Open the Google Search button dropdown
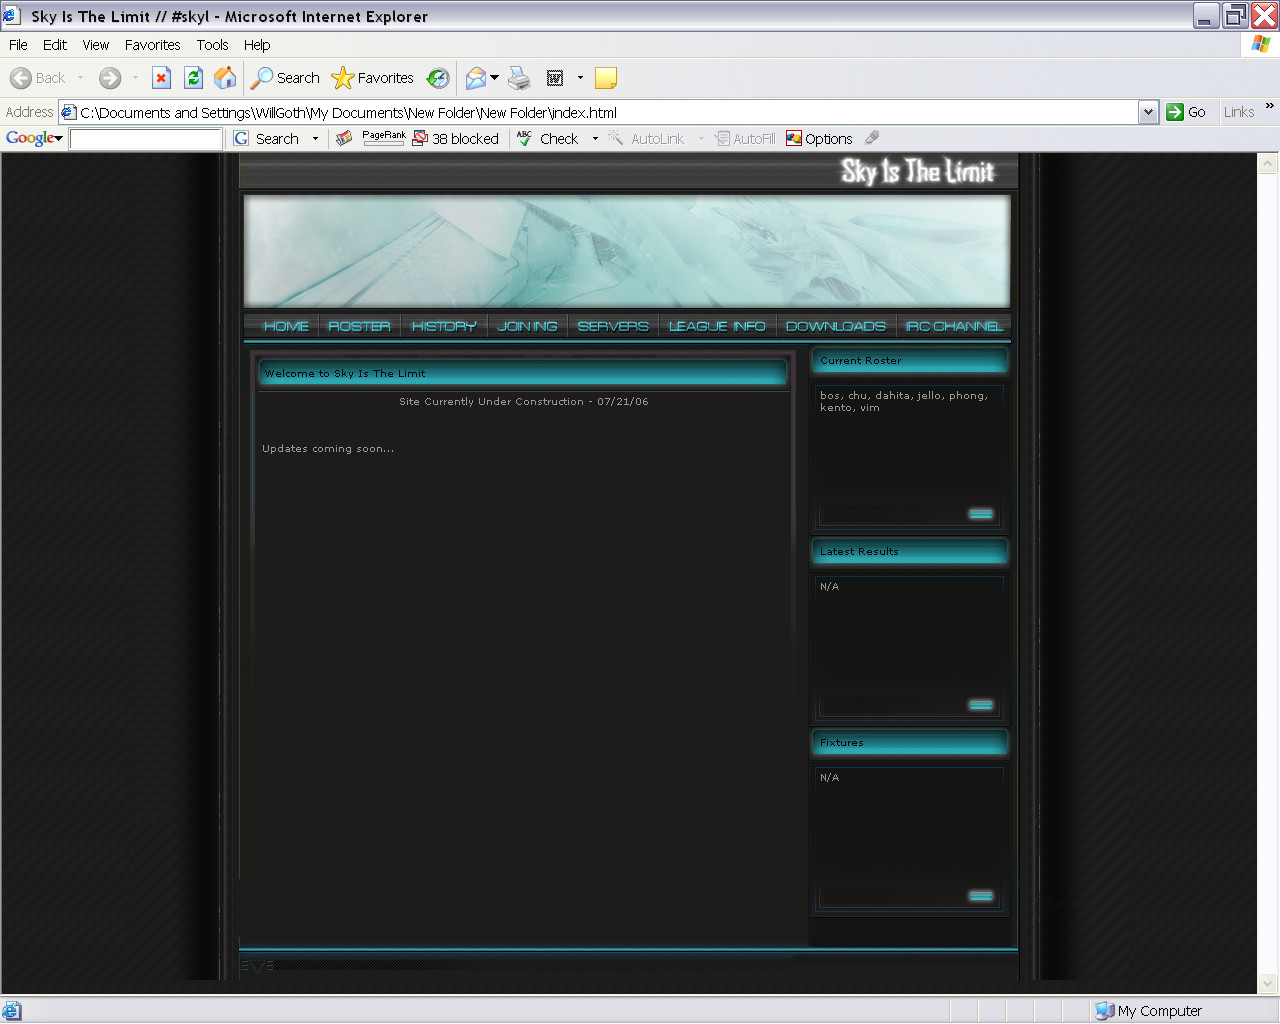 [x=315, y=139]
